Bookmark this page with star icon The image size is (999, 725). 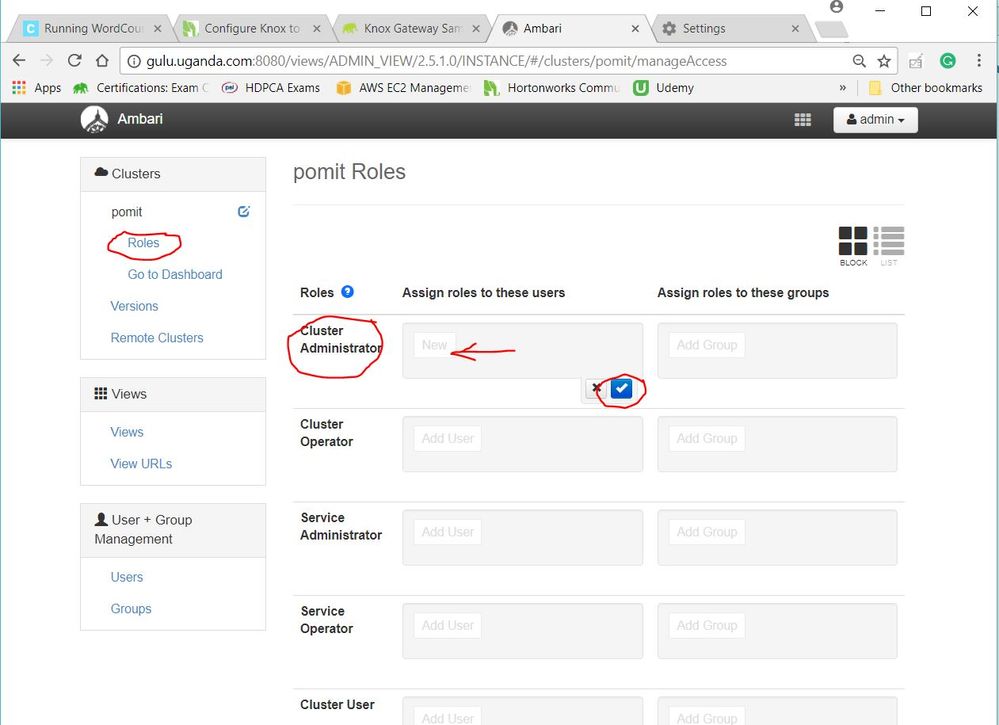tap(884, 61)
